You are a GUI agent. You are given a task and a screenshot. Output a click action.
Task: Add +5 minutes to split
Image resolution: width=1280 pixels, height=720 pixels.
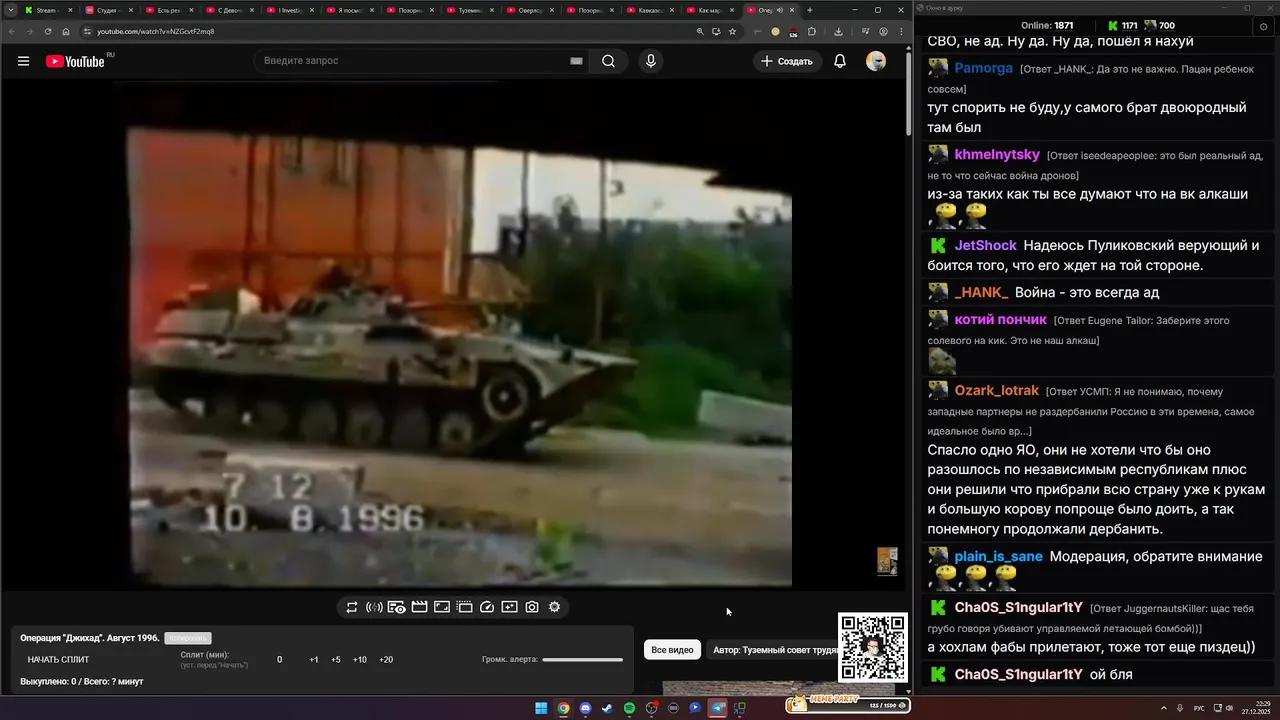click(336, 660)
